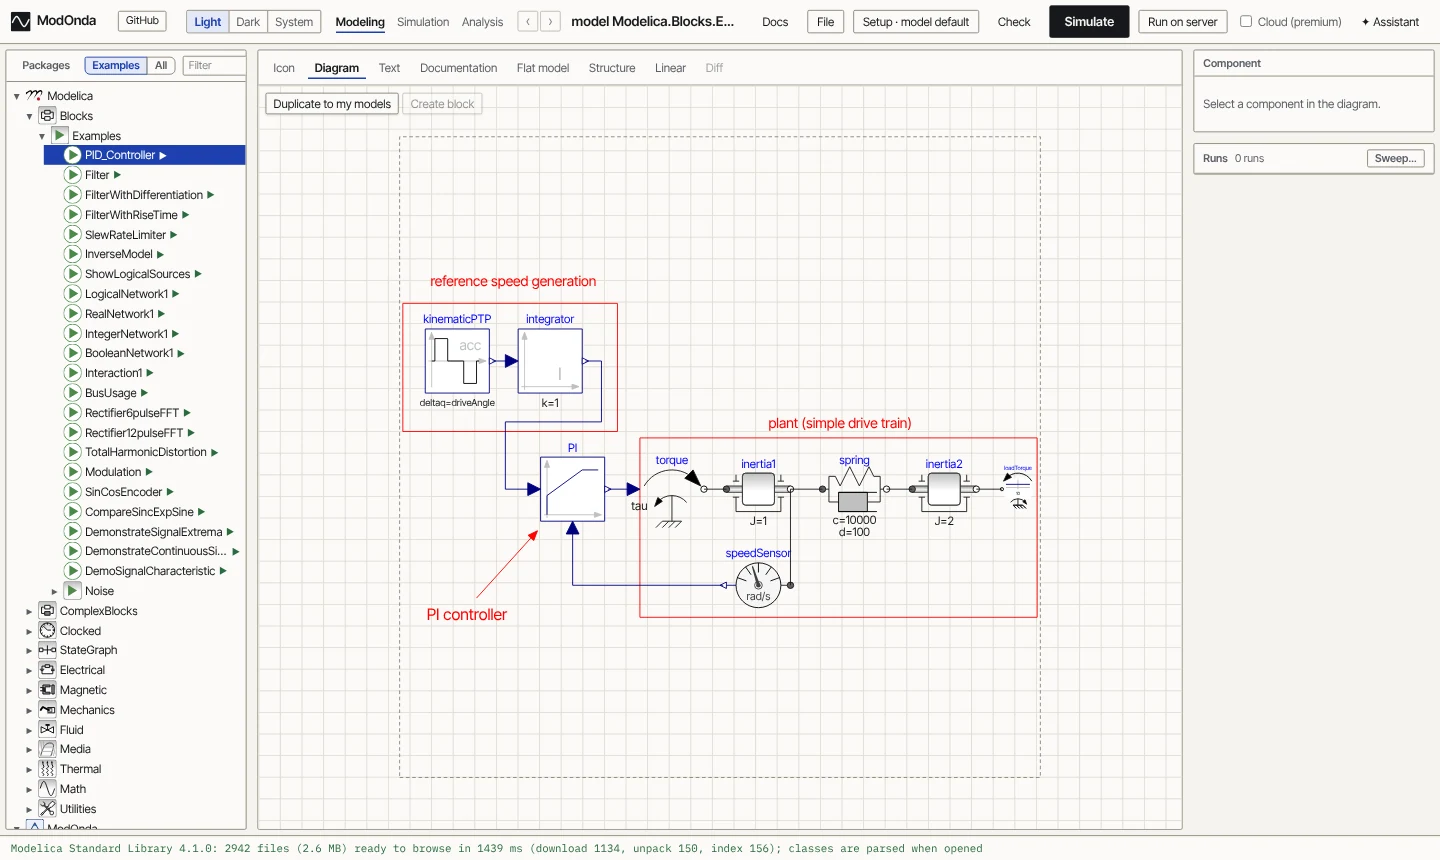Select the integrator block in the diagram
The image size is (1440, 860).
point(550,361)
